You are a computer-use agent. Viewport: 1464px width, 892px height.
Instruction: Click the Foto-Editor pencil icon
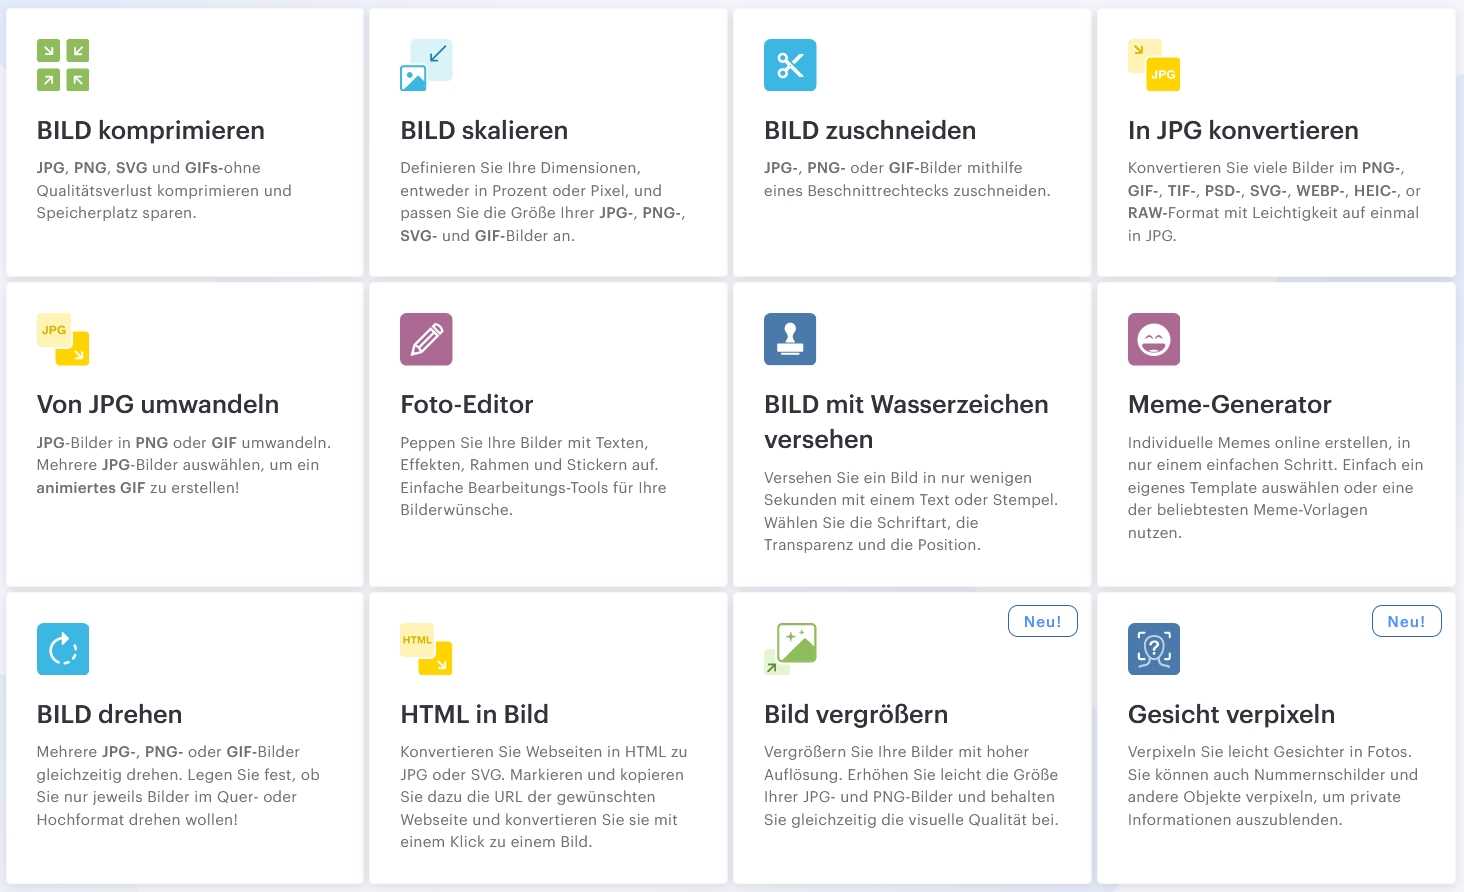coord(426,339)
